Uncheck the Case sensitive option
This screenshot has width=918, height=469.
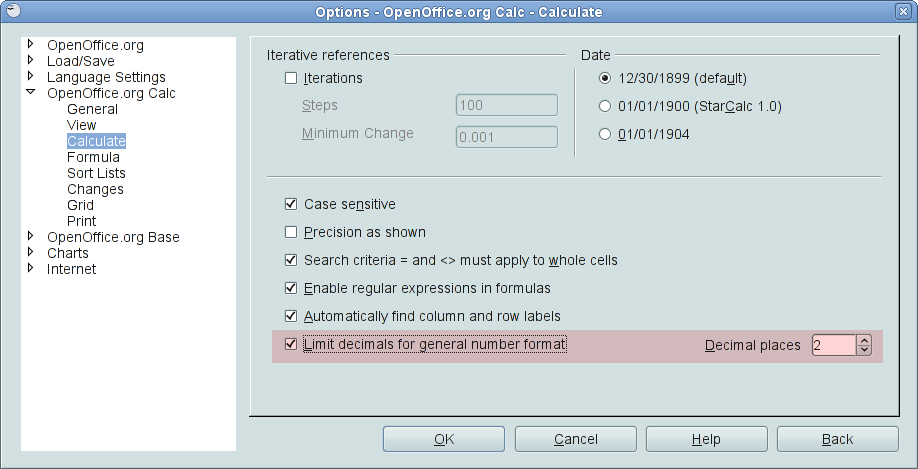pyautogui.click(x=291, y=204)
